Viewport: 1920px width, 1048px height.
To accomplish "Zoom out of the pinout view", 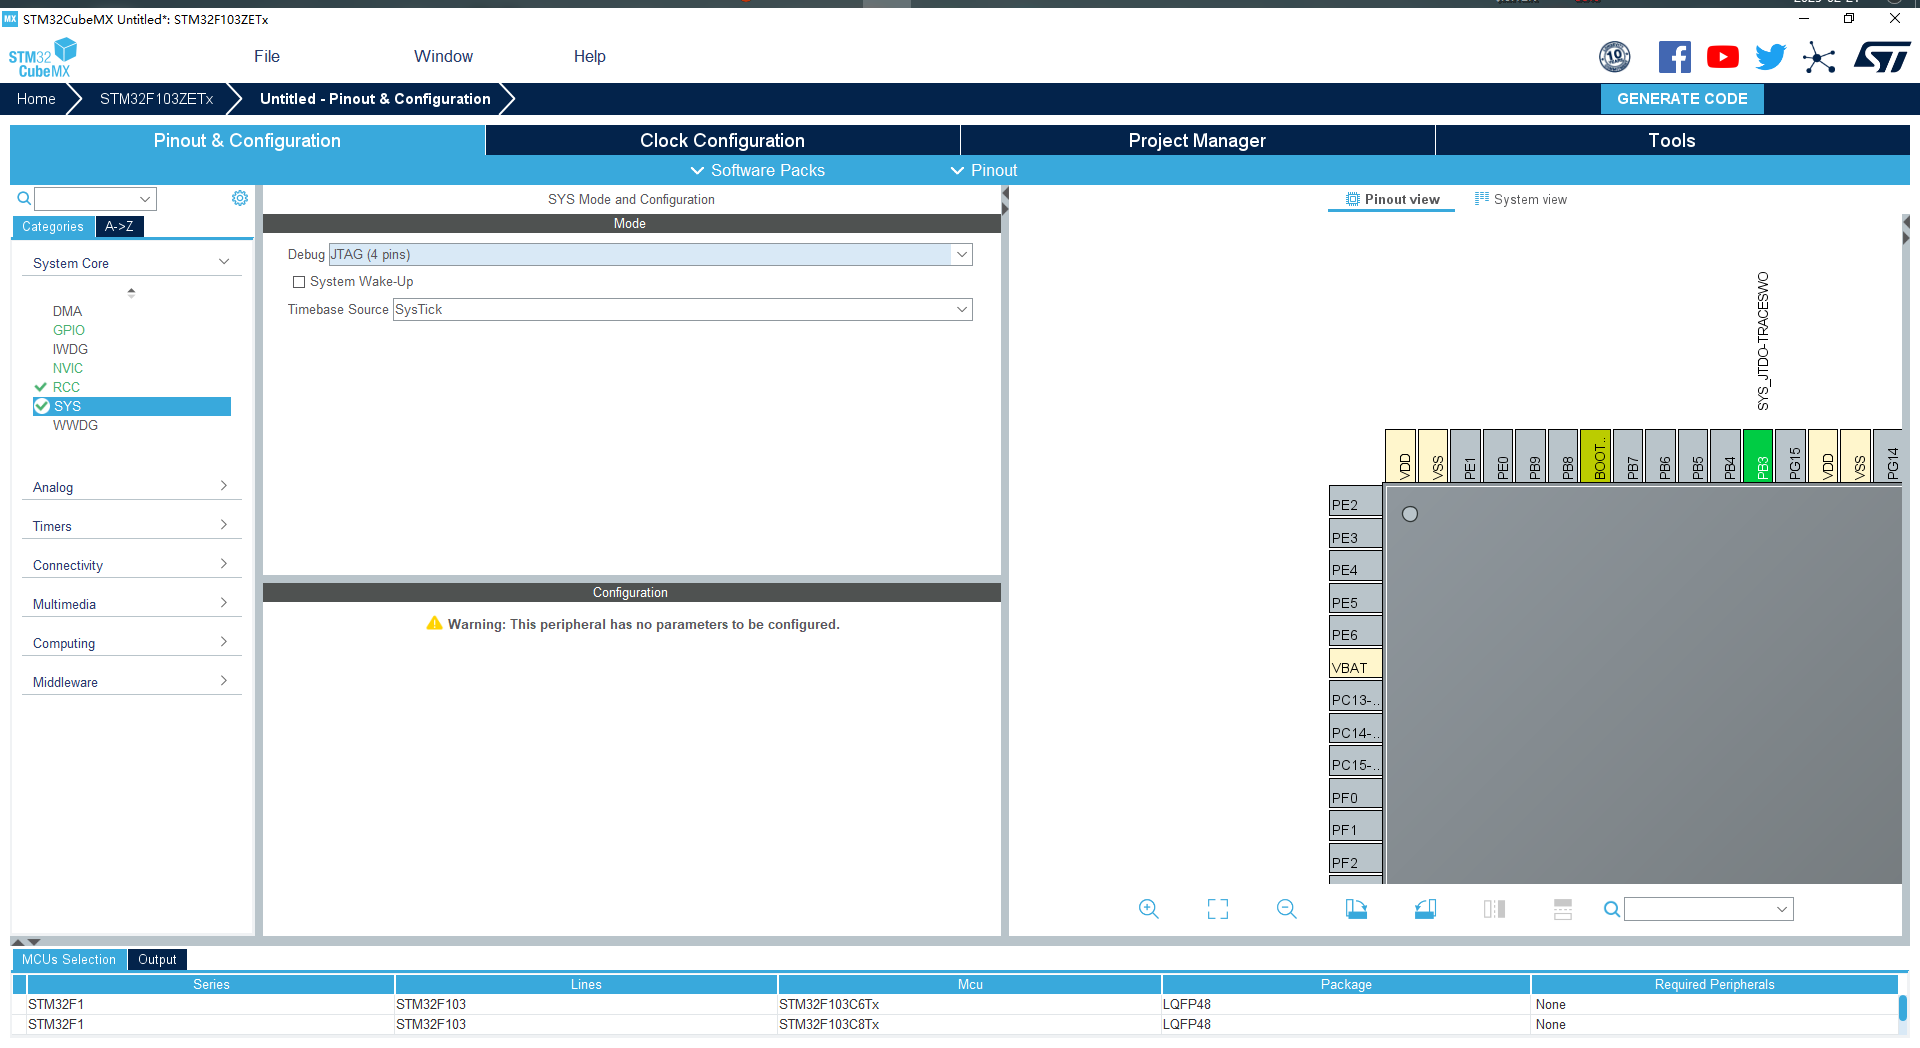I will click(1287, 909).
